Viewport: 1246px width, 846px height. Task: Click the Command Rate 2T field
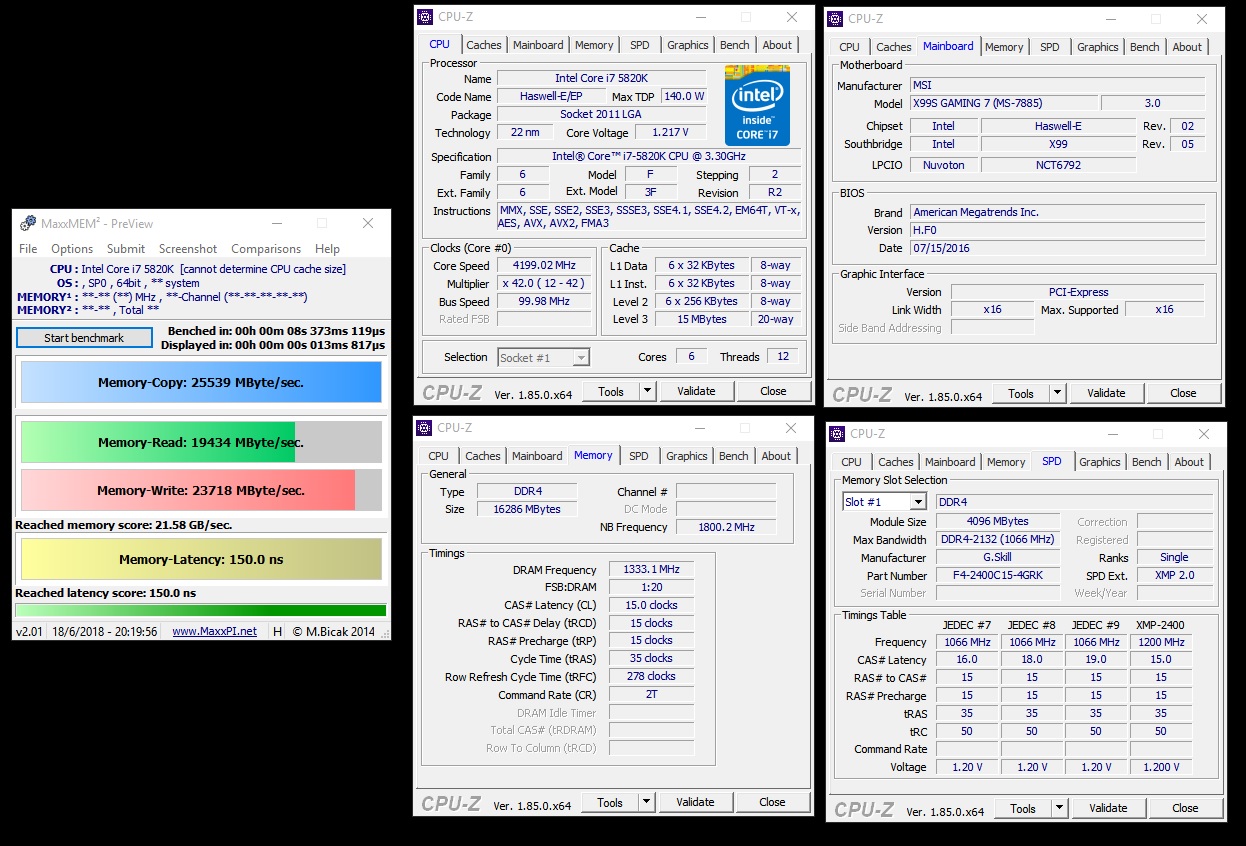click(651, 695)
